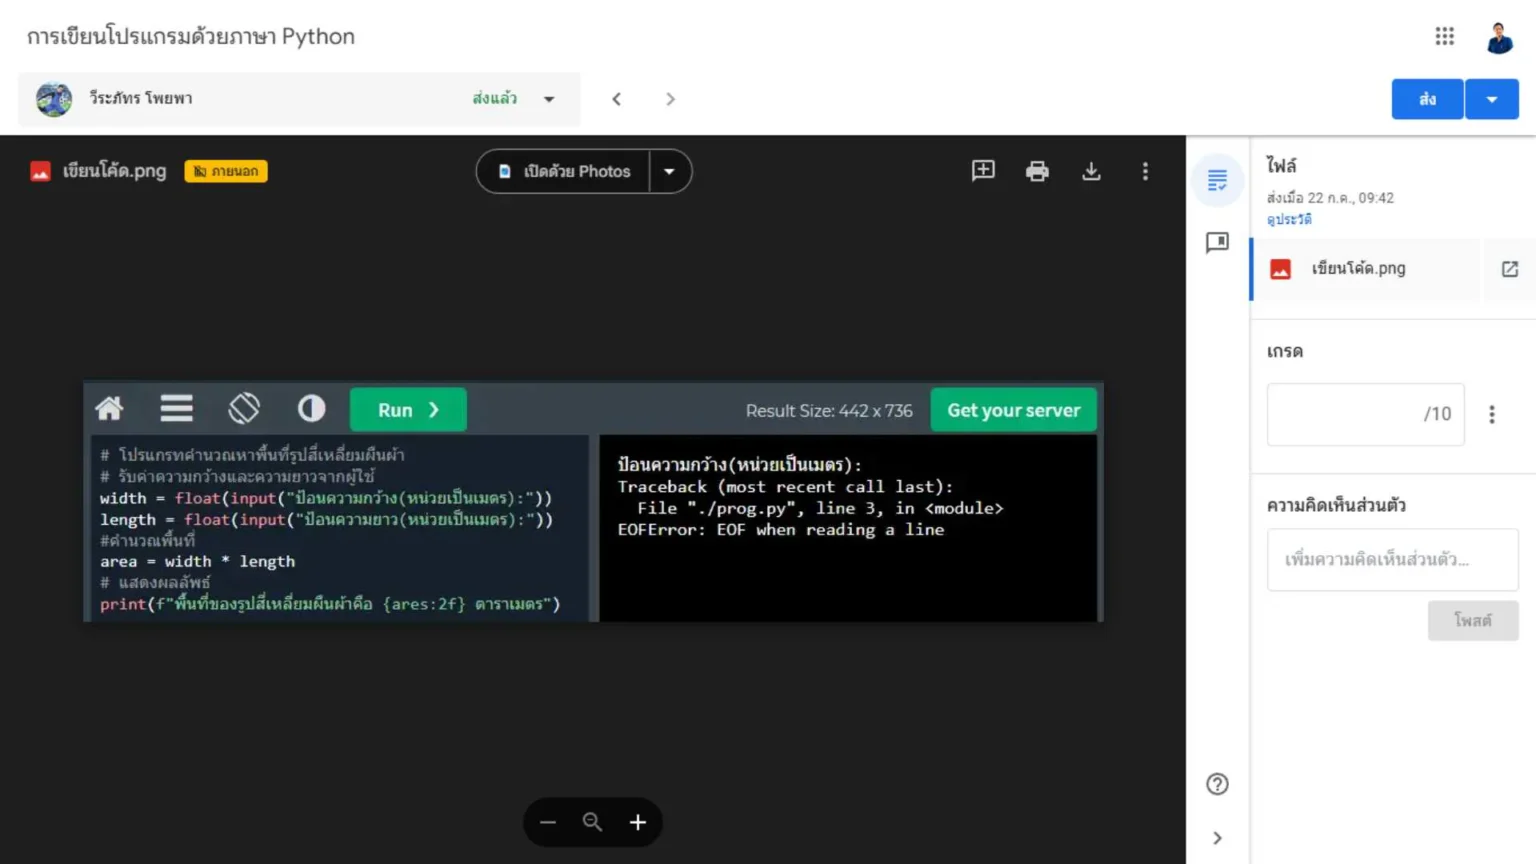Go to the next student submission
Image resolution: width=1536 pixels, height=864 pixels.
click(670, 99)
